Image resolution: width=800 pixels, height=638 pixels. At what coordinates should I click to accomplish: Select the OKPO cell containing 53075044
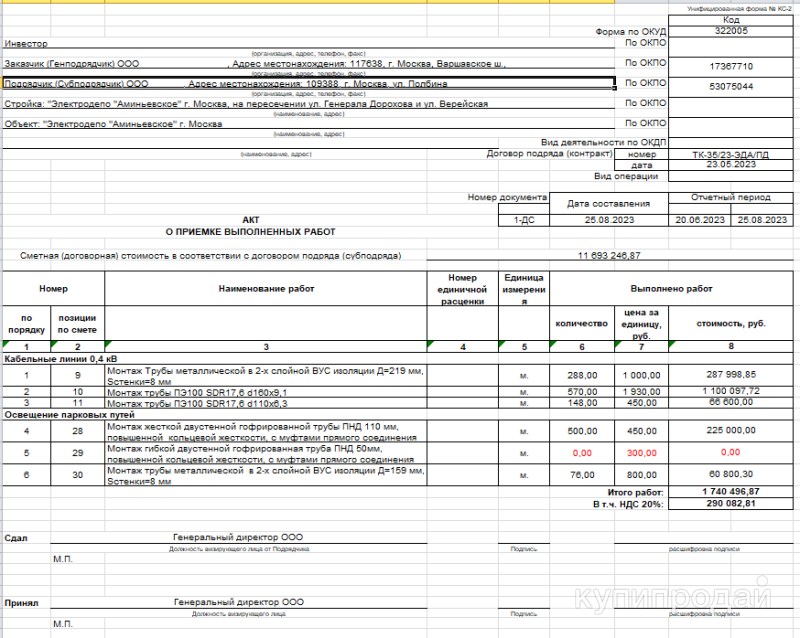[x=731, y=87]
